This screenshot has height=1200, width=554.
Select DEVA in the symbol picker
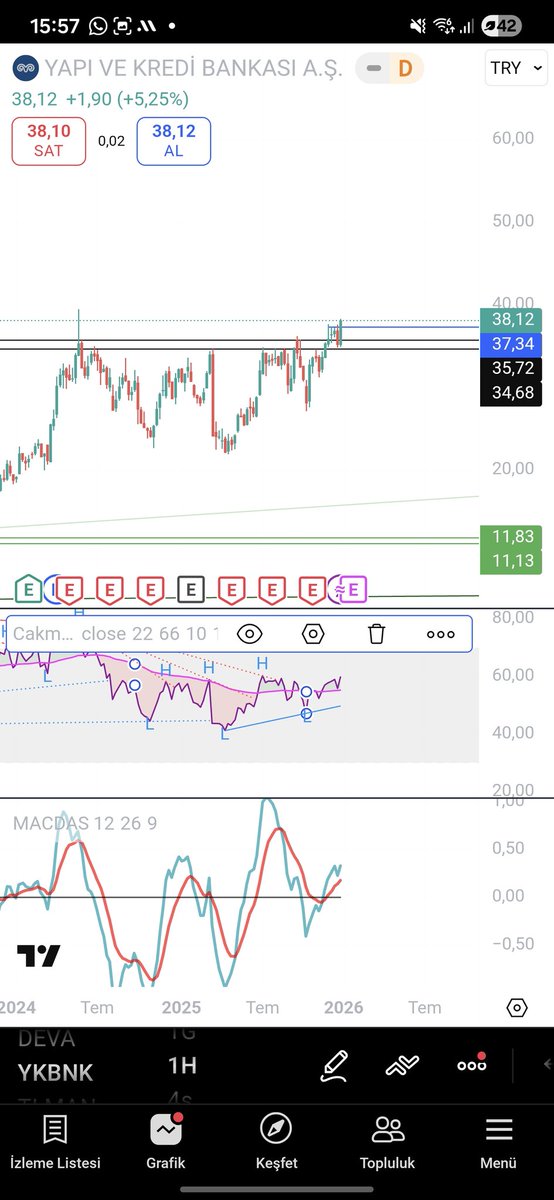[x=47, y=1038]
